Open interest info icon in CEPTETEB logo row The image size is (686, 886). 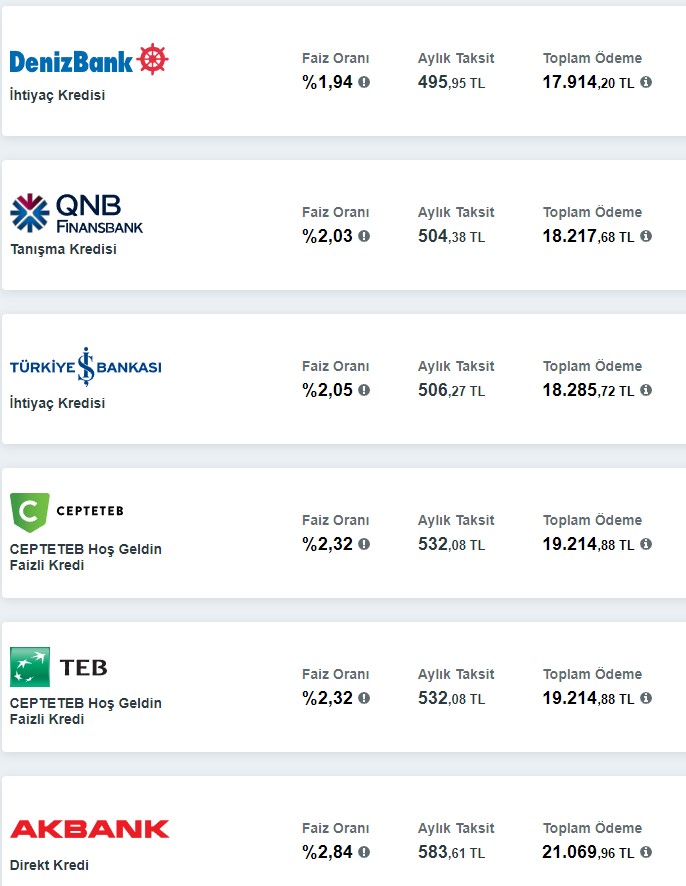[x=364, y=544]
